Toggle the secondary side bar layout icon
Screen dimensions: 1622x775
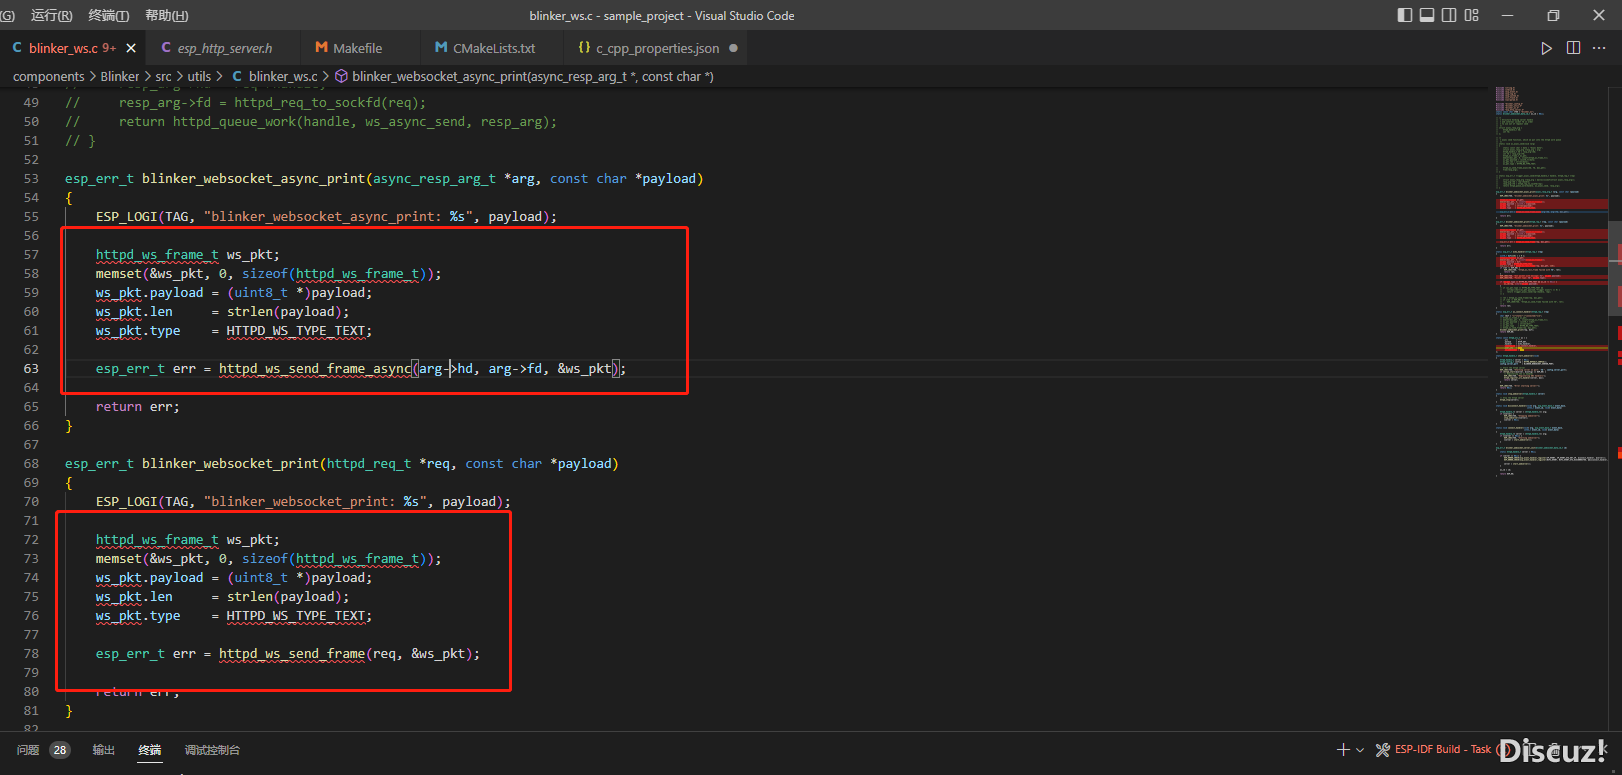tap(1449, 15)
